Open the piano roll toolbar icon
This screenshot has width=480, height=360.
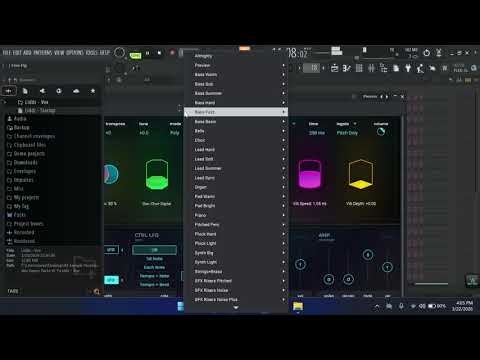347,68
